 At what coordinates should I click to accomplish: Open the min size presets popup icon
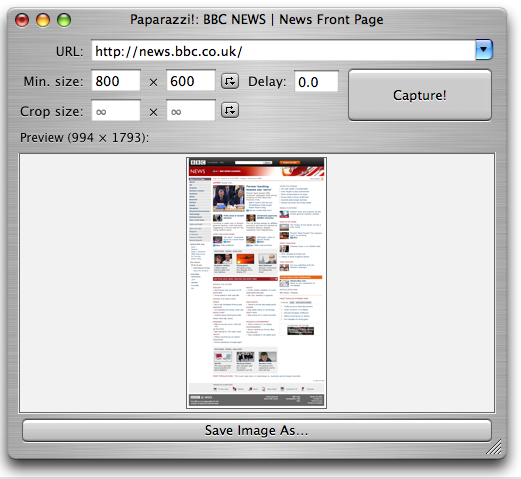point(230,81)
